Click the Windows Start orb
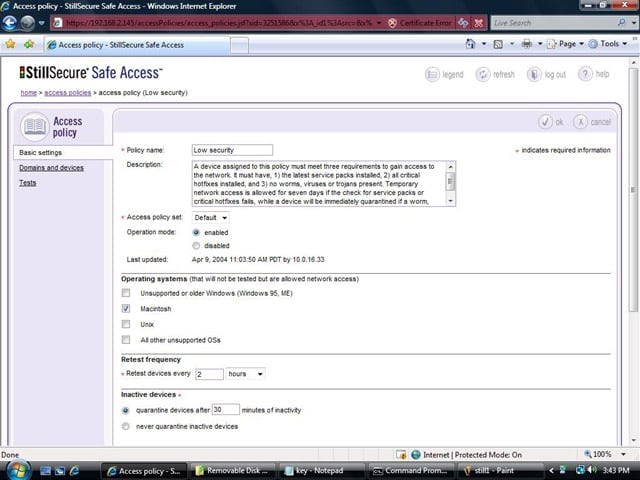Screen dimensions: 640x480 (x=18, y=470)
